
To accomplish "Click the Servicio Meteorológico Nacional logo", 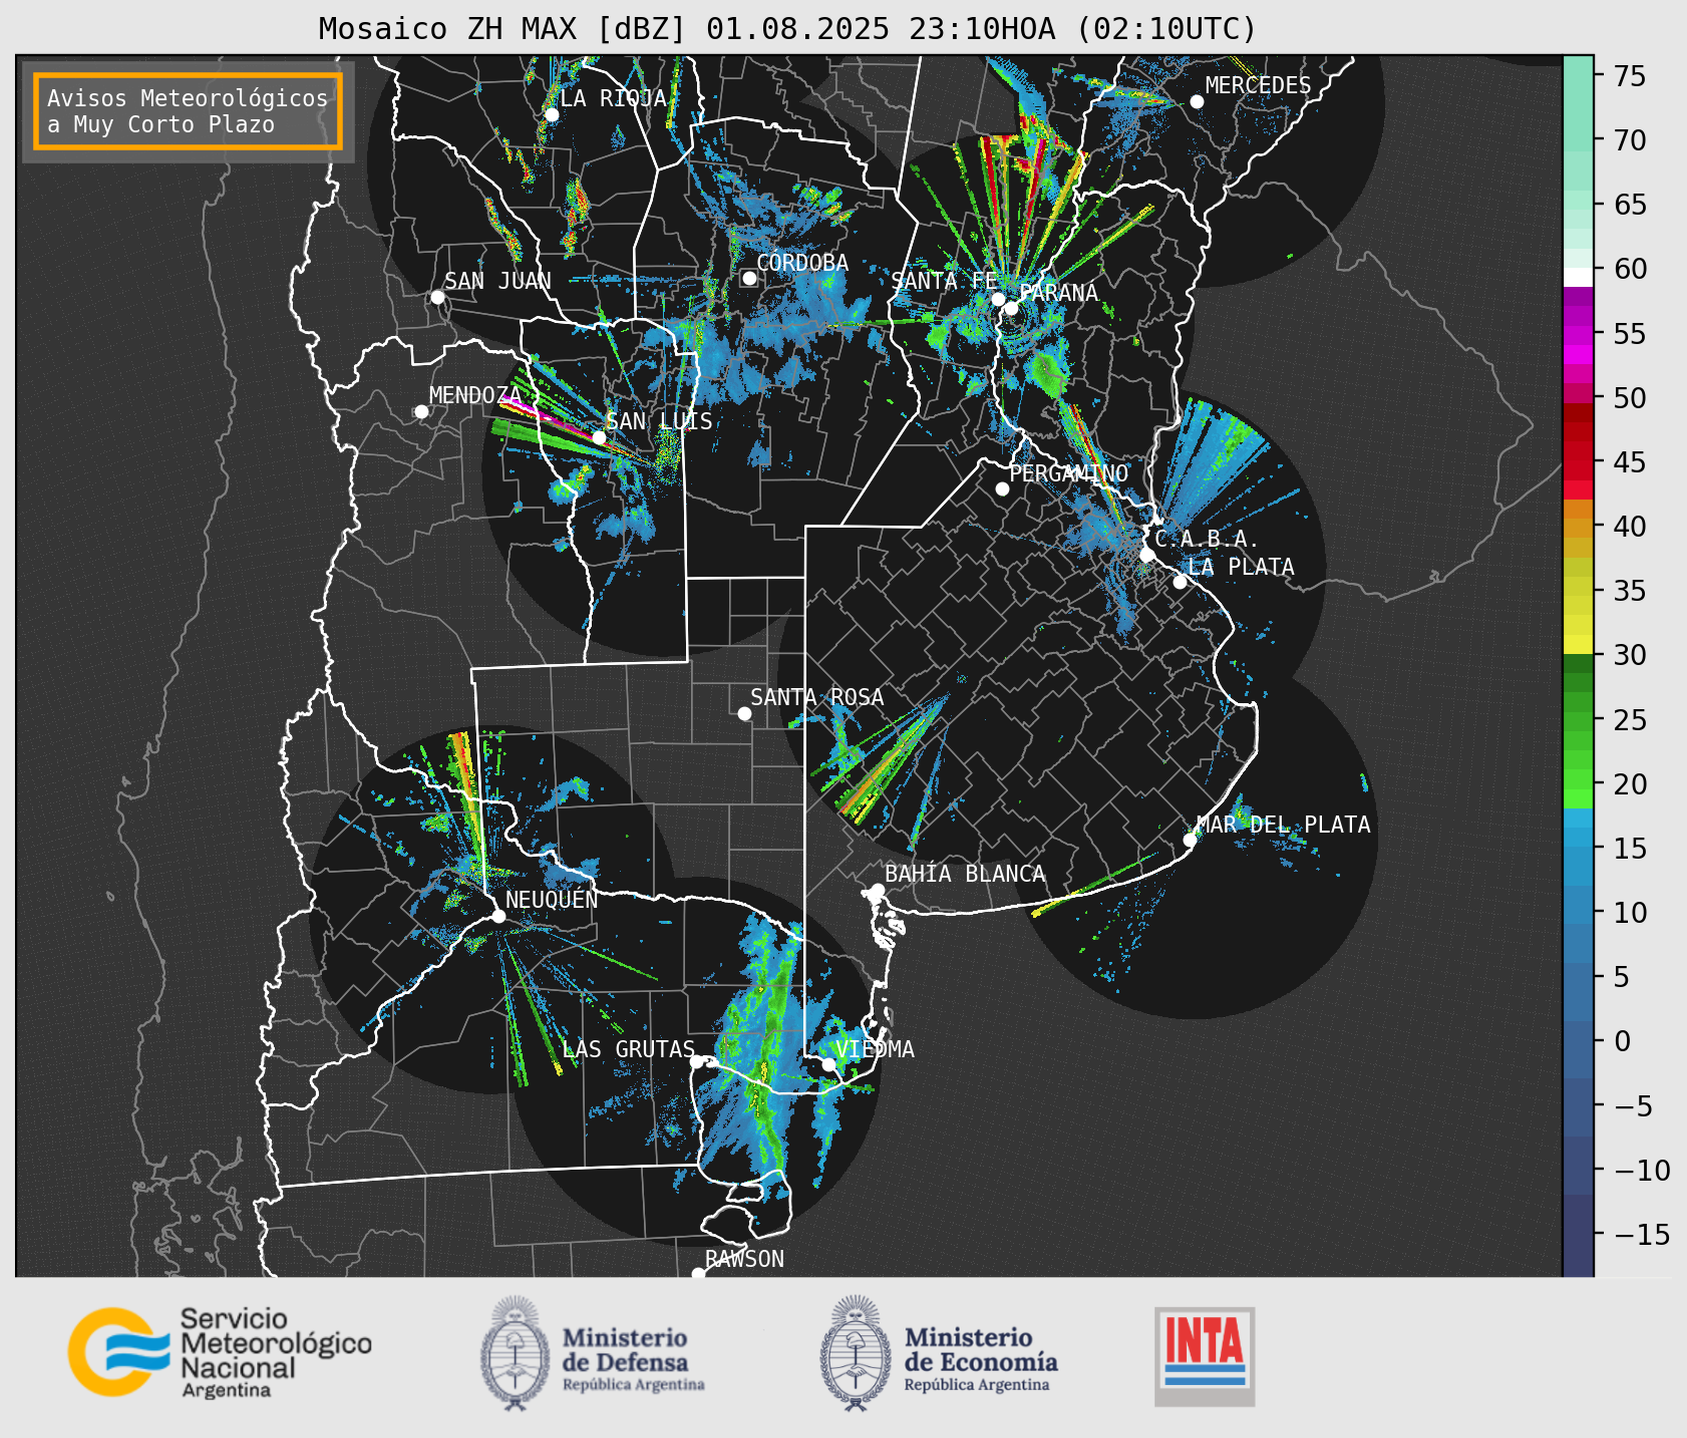I will pyautogui.click(x=220, y=1352).
